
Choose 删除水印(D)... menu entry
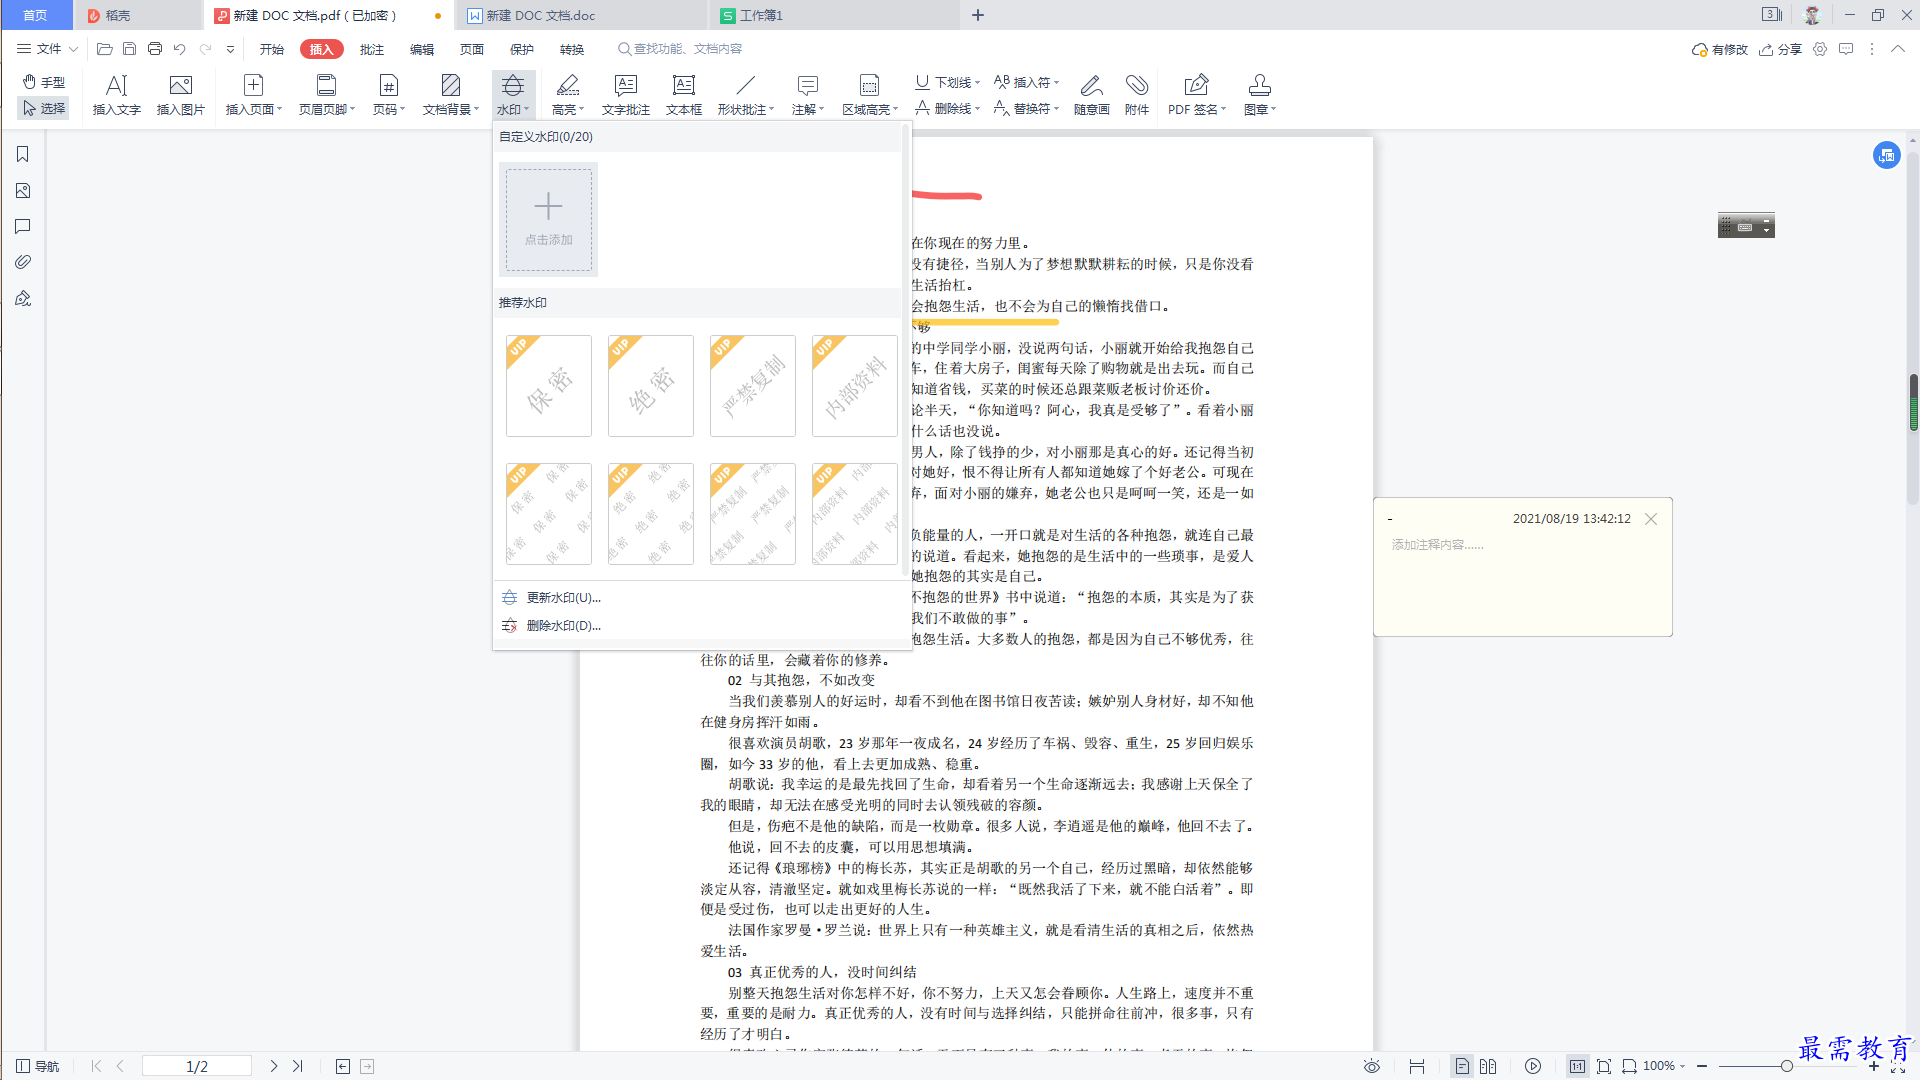(x=563, y=625)
